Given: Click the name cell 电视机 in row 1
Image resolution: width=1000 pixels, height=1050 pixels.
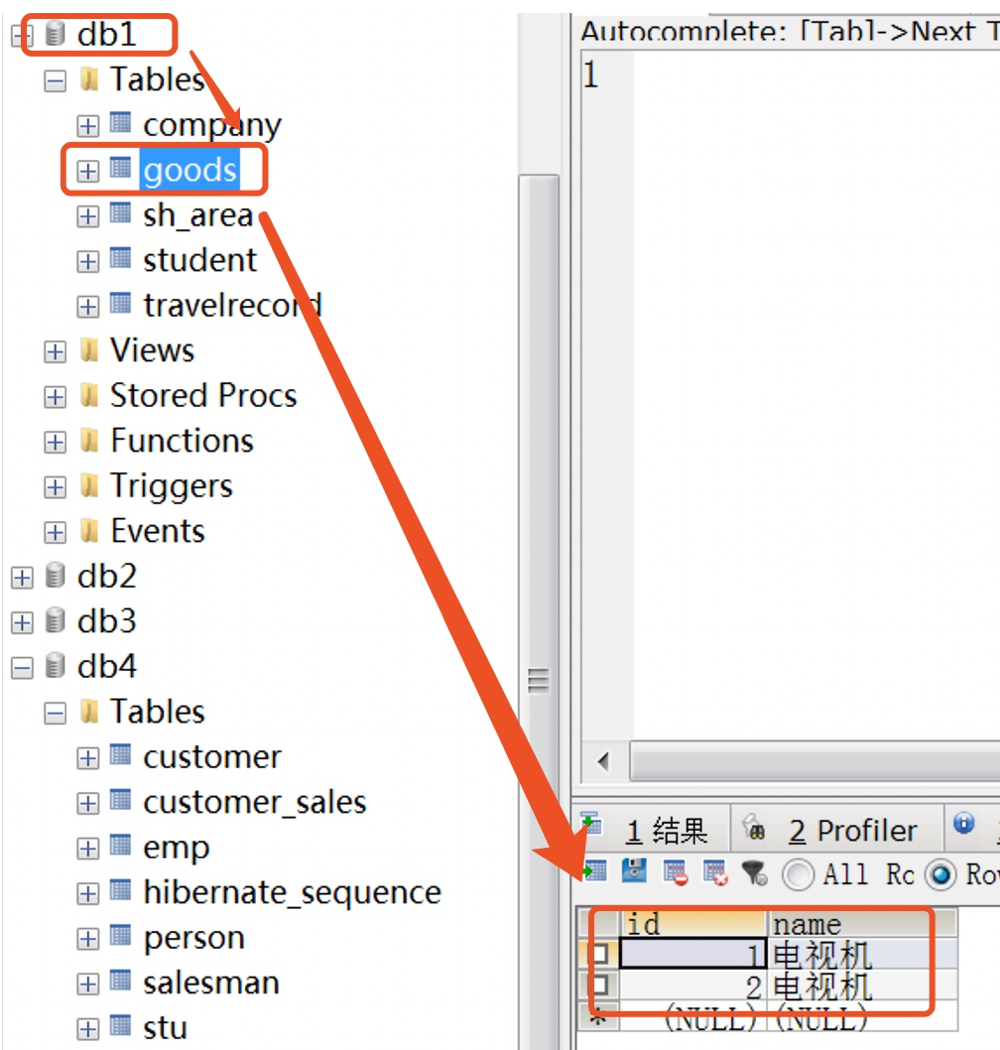Looking at the screenshot, I should pyautogui.click(x=861, y=954).
